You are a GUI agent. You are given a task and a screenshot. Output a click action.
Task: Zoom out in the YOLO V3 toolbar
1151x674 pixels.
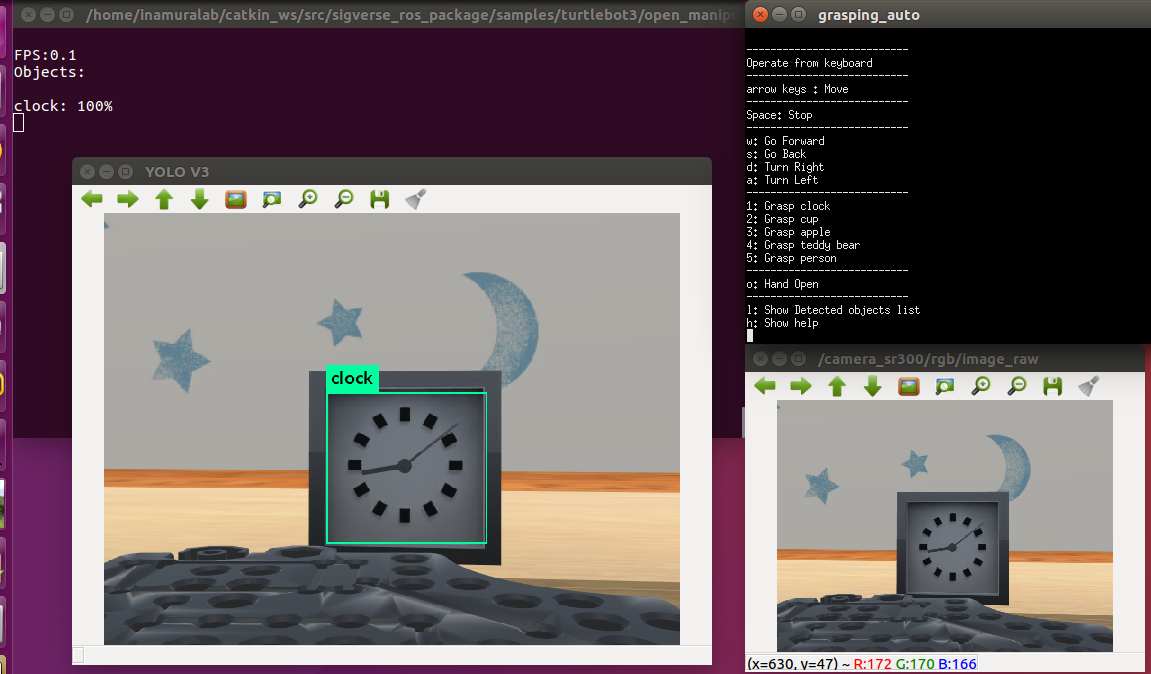344,199
